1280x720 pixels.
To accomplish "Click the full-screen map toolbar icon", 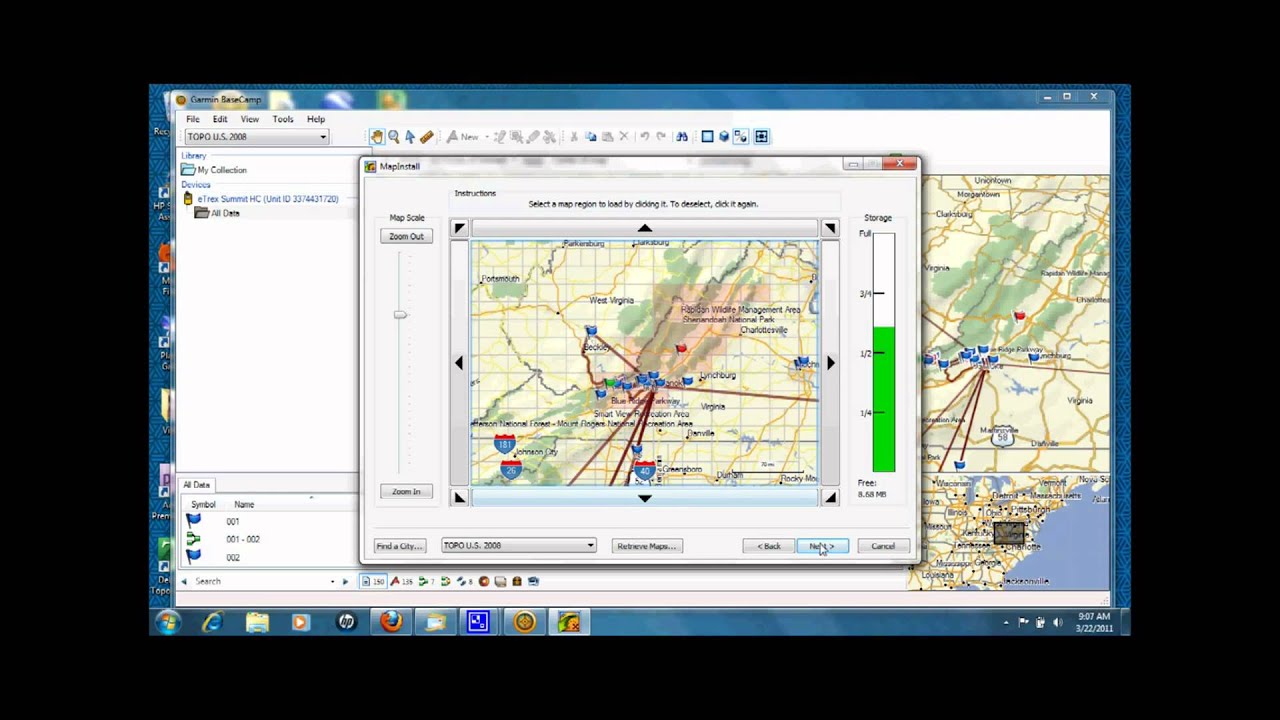I will [x=761, y=137].
